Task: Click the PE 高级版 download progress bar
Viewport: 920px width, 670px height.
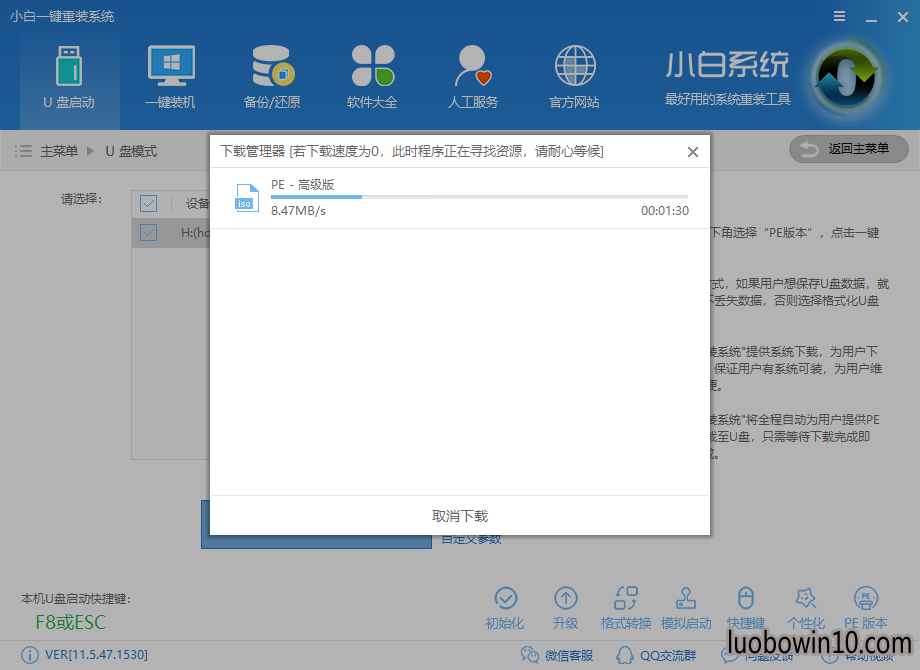Action: pos(479,197)
